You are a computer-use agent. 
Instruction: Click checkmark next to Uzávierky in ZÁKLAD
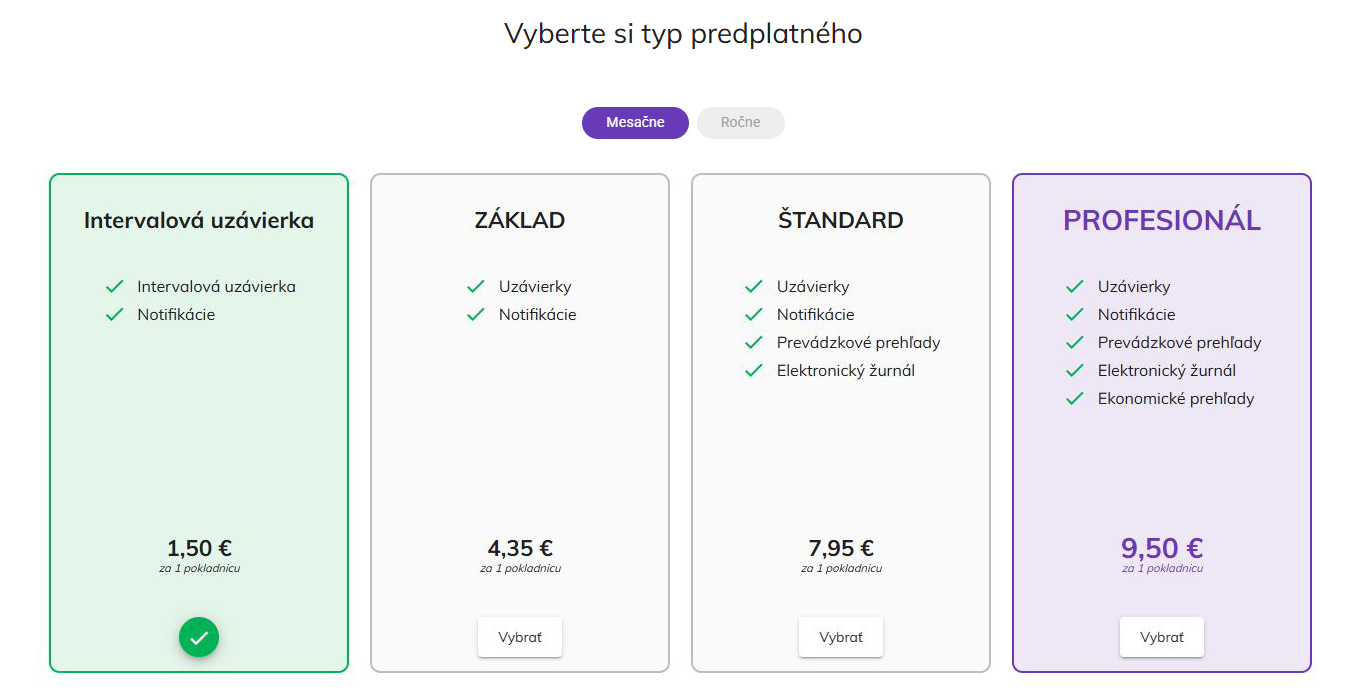(476, 287)
